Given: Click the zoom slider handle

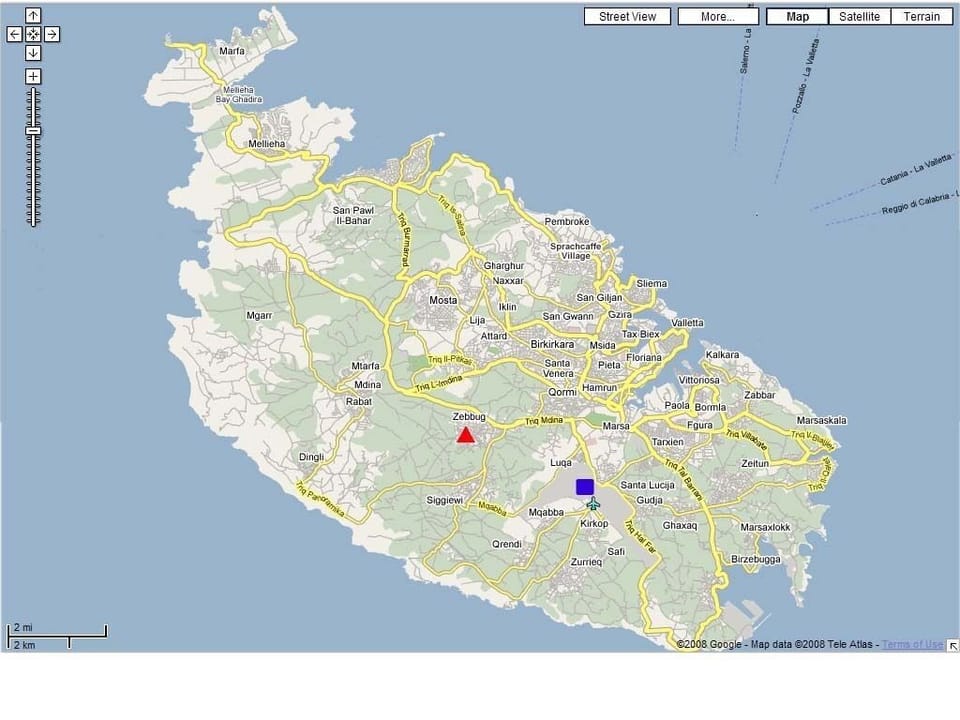Looking at the screenshot, I should click(33, 130).
